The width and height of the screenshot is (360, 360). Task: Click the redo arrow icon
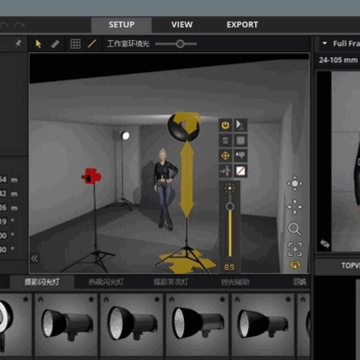click(19, 25)
